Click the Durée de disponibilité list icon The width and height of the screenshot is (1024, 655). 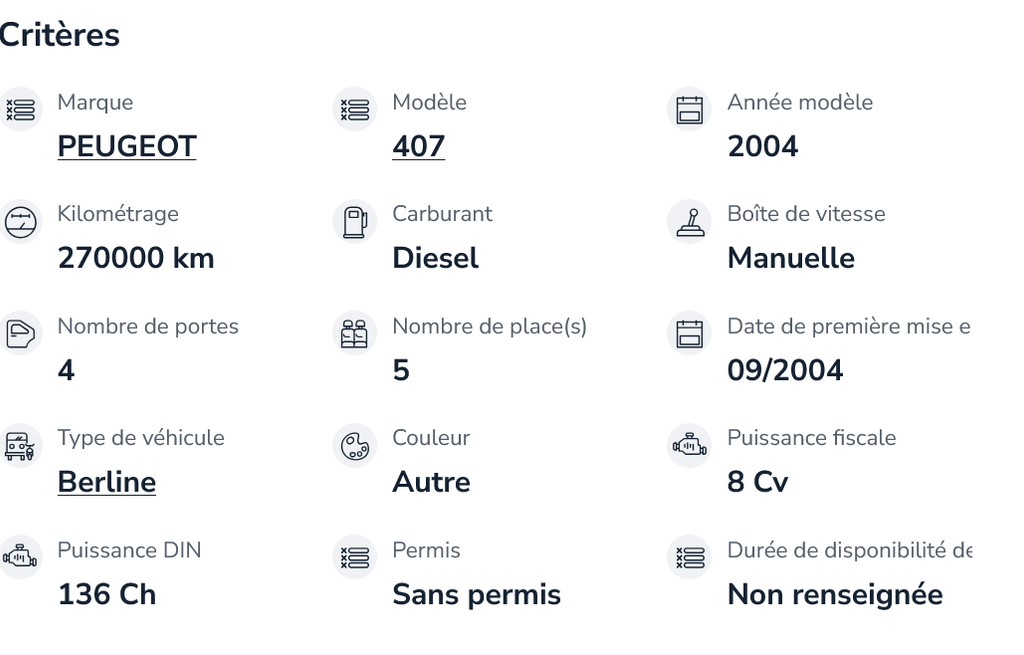pos(689,558)
